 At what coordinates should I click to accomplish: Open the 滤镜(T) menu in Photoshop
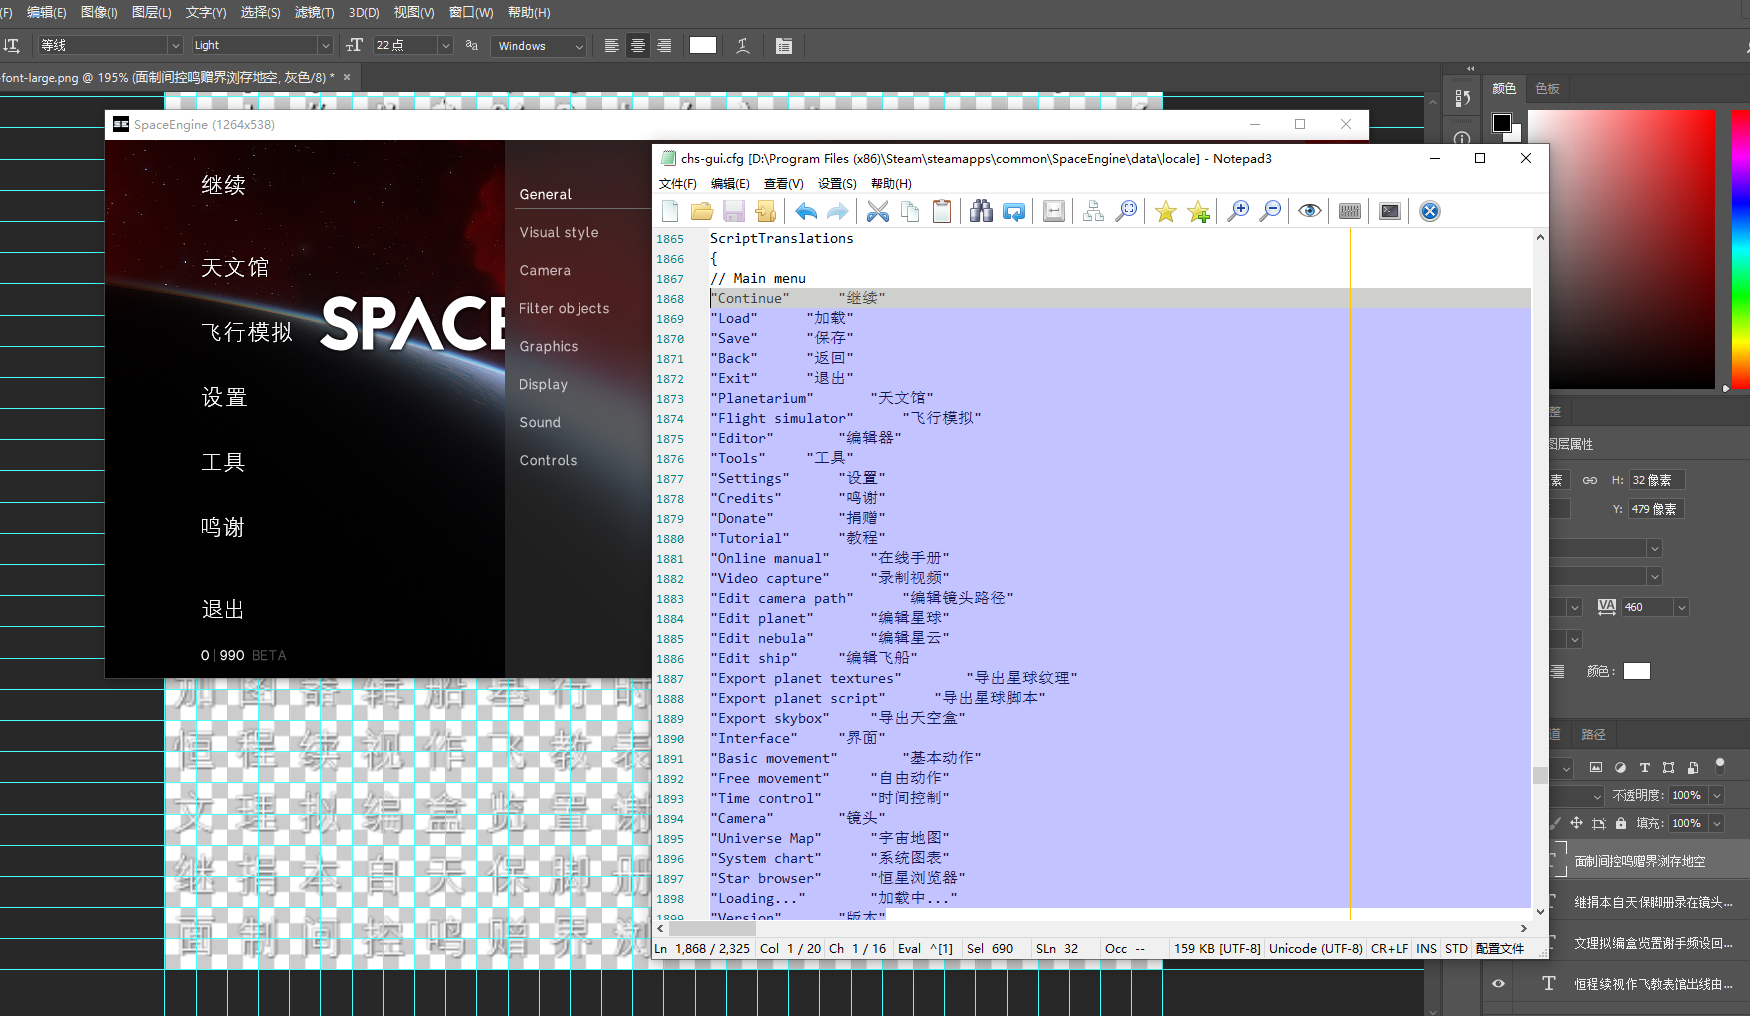click(x=314, y=12)
